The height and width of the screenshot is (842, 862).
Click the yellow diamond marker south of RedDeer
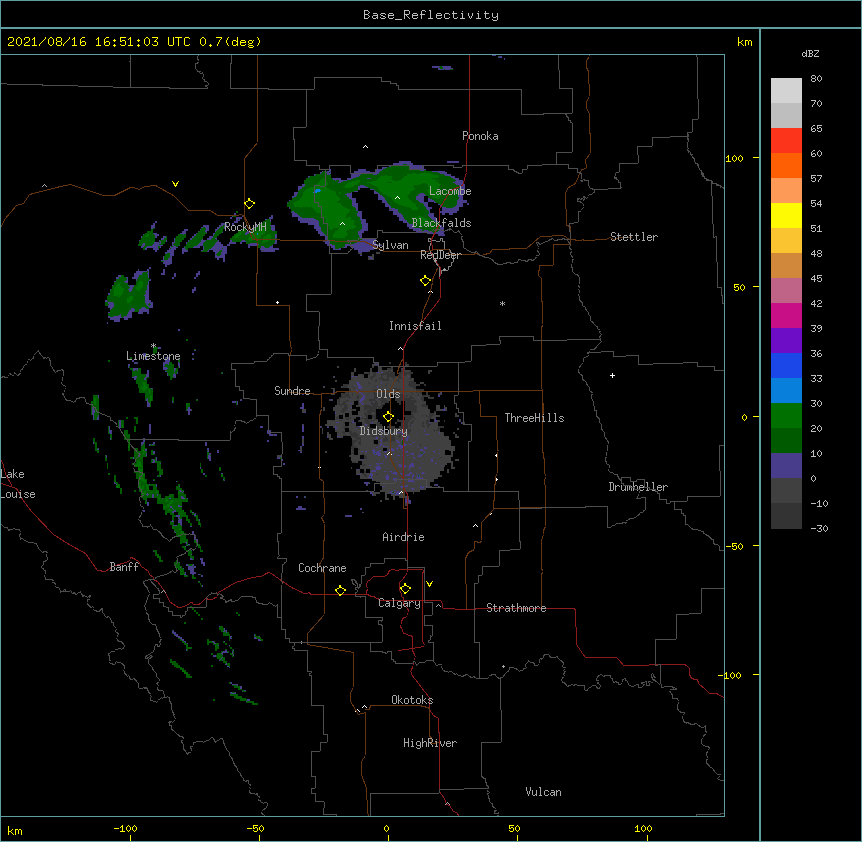coord(425,281)
